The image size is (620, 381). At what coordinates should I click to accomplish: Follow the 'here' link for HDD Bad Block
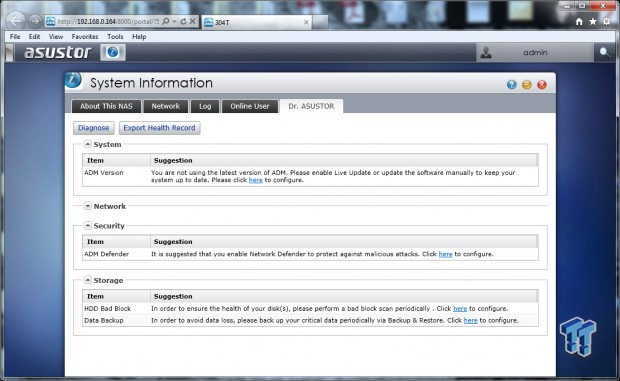click(x=460, y=309)
